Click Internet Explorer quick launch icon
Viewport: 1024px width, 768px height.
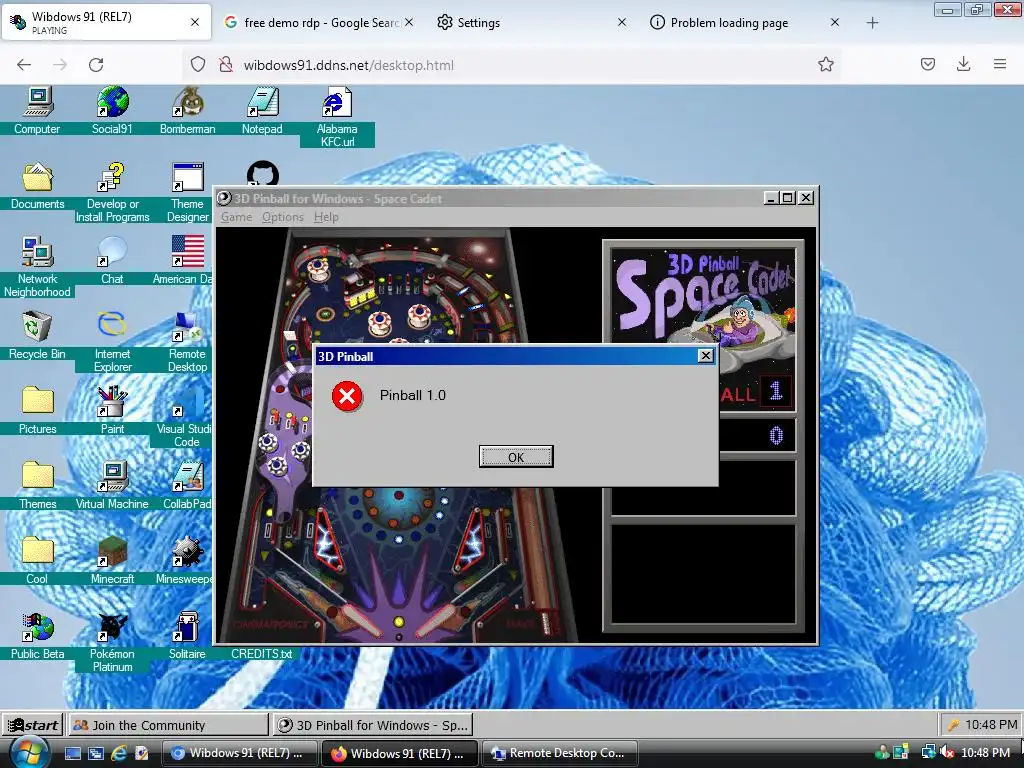pyautogui.click(x=120, y=753)
